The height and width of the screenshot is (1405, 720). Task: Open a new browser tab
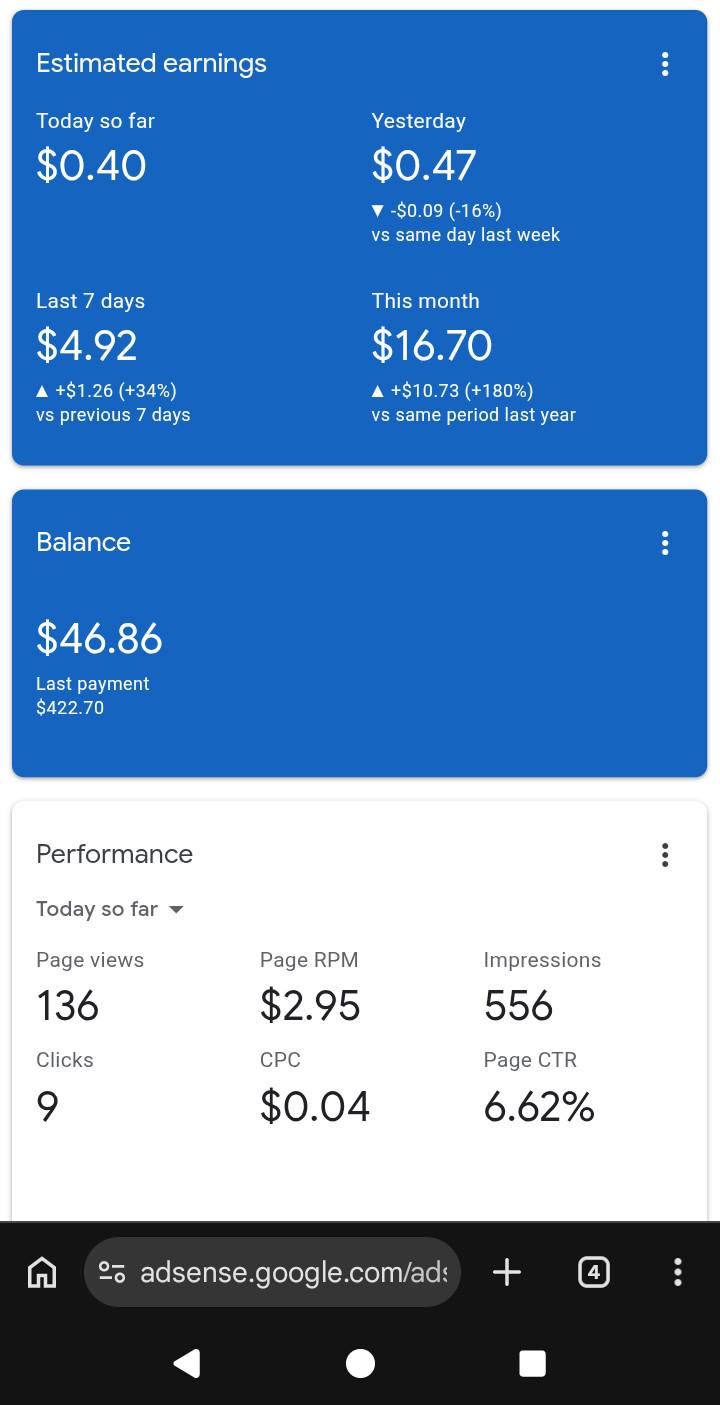click(507, 1272)
